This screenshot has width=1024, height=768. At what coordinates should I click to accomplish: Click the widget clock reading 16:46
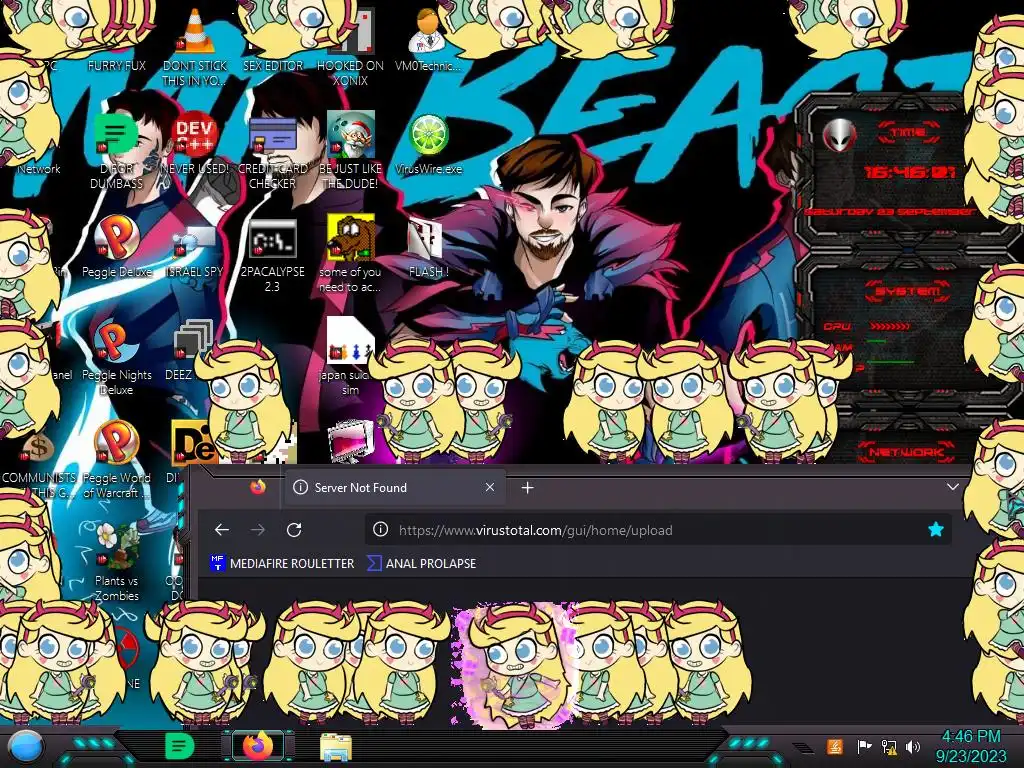(909, 172)
